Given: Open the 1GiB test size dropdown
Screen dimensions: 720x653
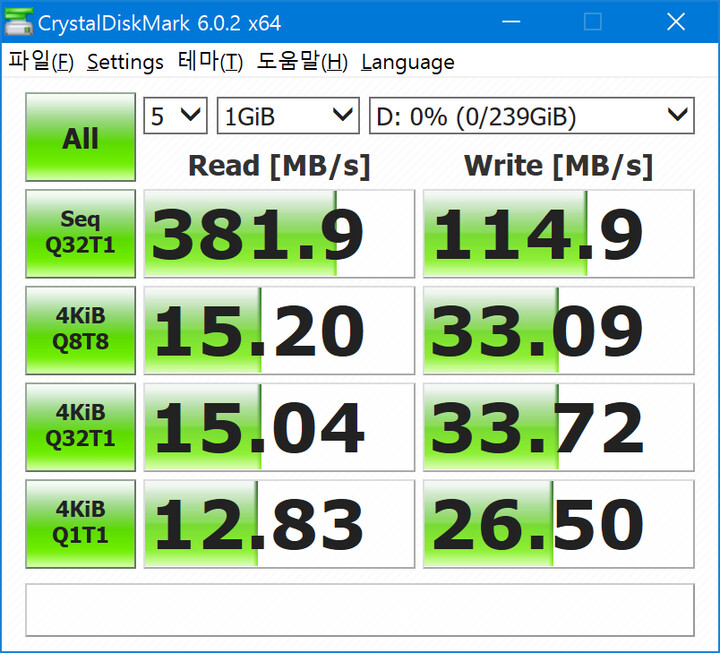Looking at the screenshot, I should (x=288, y=116).
